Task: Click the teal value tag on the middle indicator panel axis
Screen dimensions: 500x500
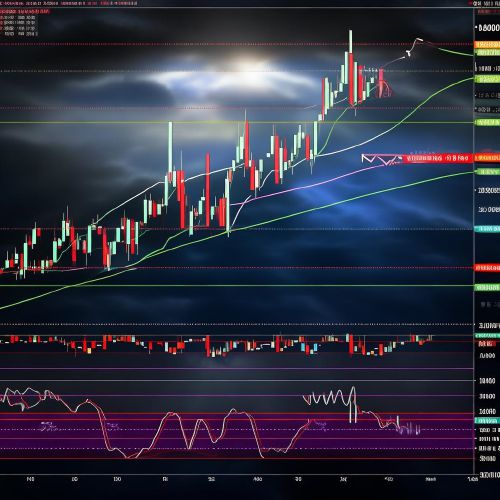Action: coord(487,335)
